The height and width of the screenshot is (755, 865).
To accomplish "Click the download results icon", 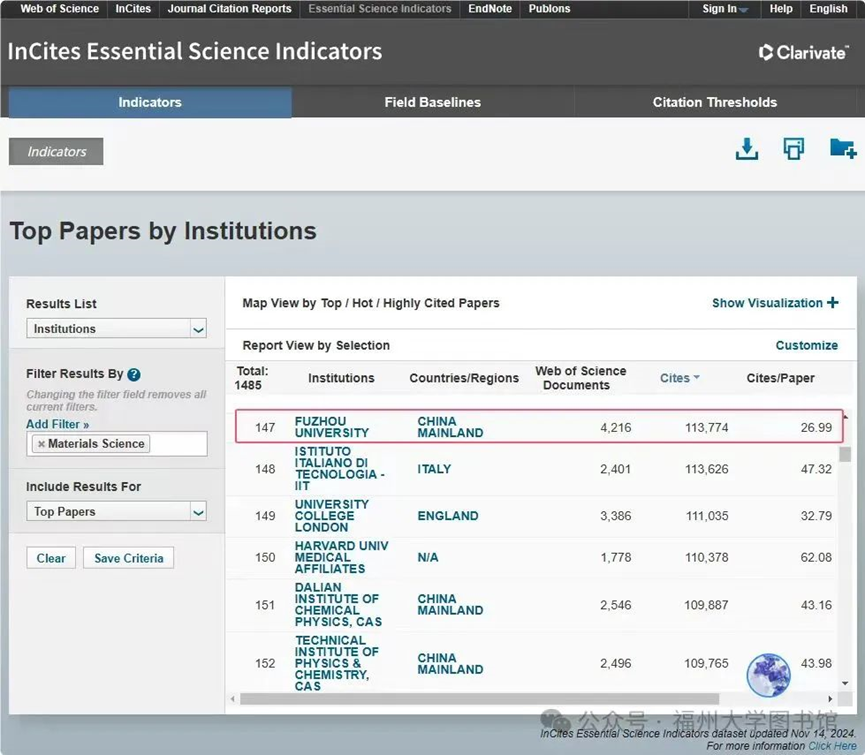I will click(746, 149).
